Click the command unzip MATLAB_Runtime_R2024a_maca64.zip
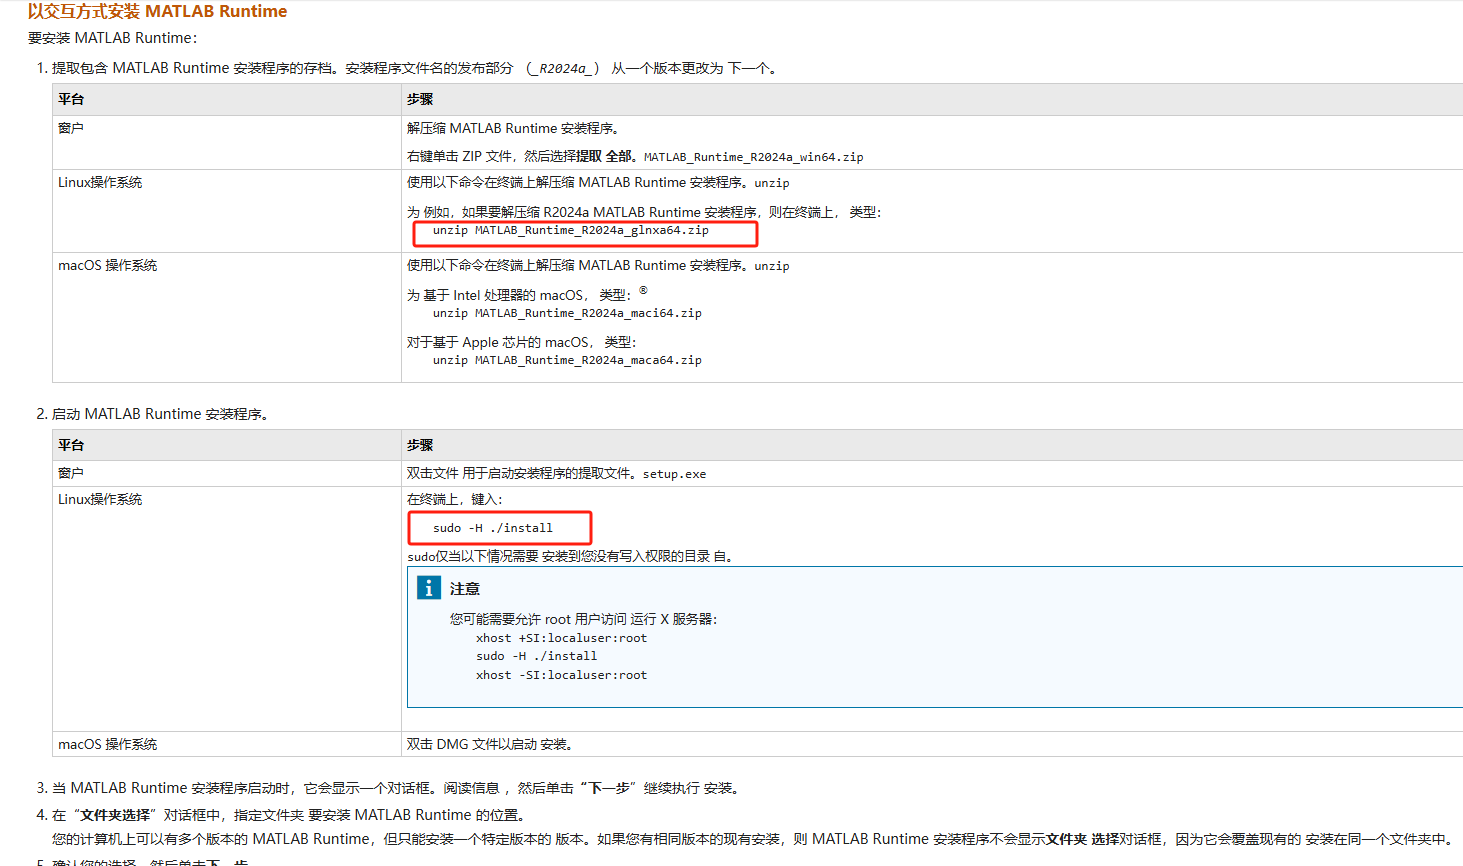 [x=567, y=361]
